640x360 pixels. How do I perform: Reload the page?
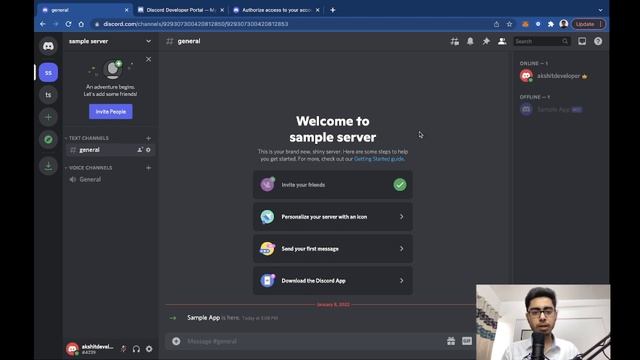pos(68,24)
